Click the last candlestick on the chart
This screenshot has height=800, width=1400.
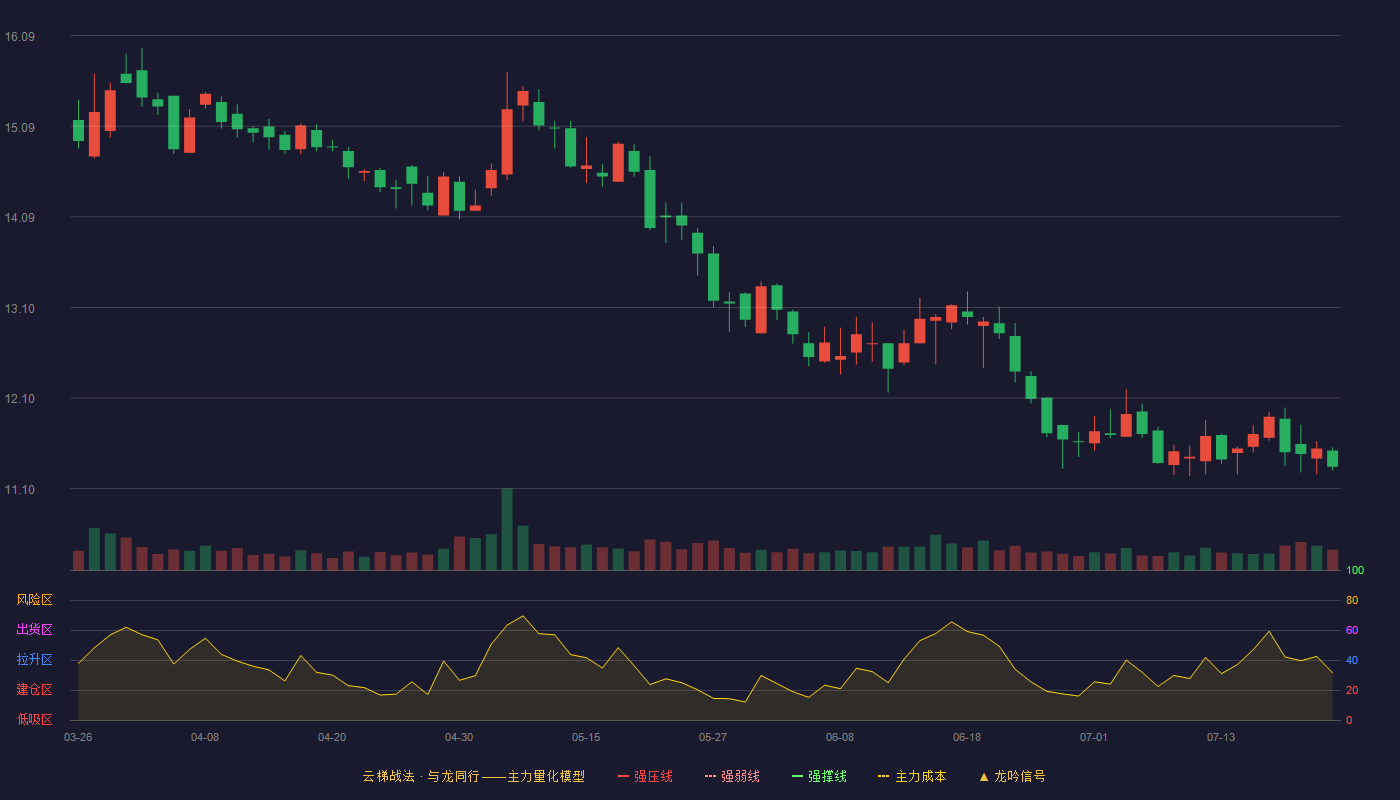pos(1332,458)
